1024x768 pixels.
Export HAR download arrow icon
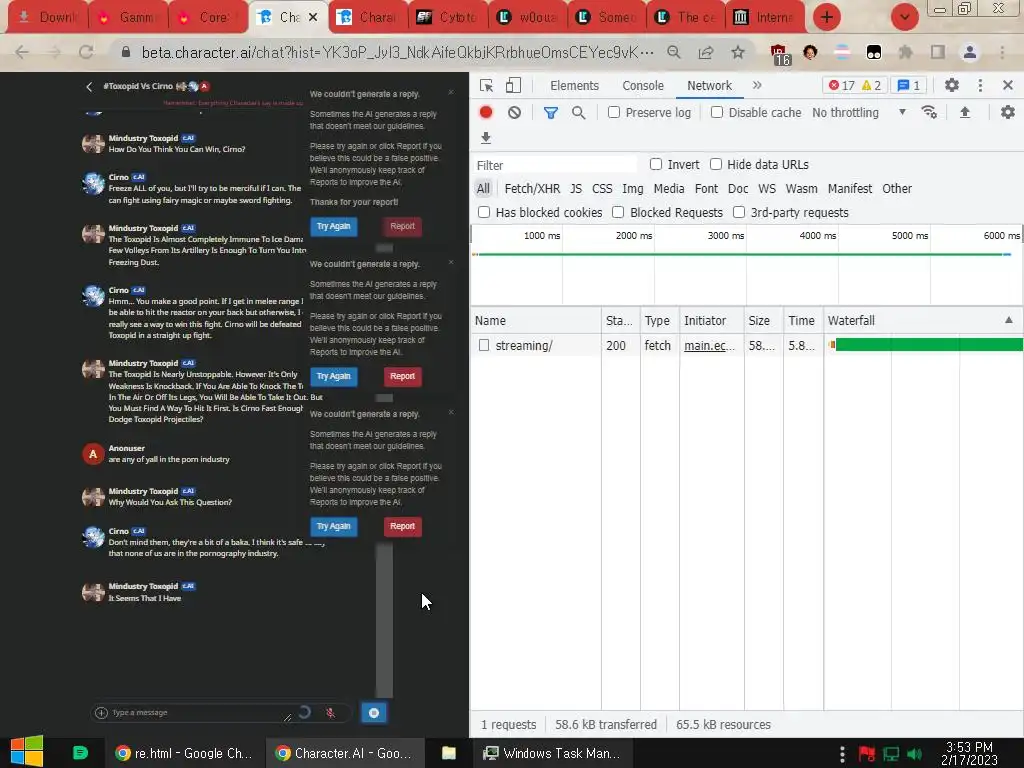[485, 137]
